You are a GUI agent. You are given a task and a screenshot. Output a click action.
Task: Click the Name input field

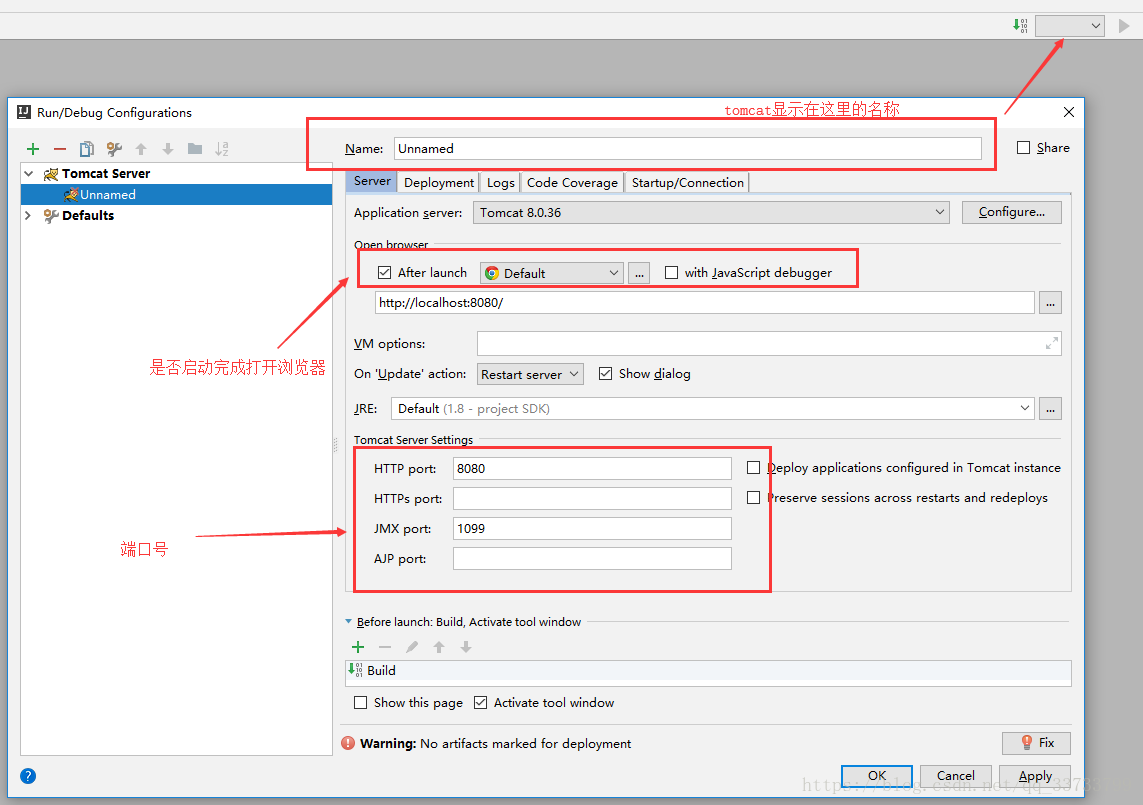tap(687, 149)
